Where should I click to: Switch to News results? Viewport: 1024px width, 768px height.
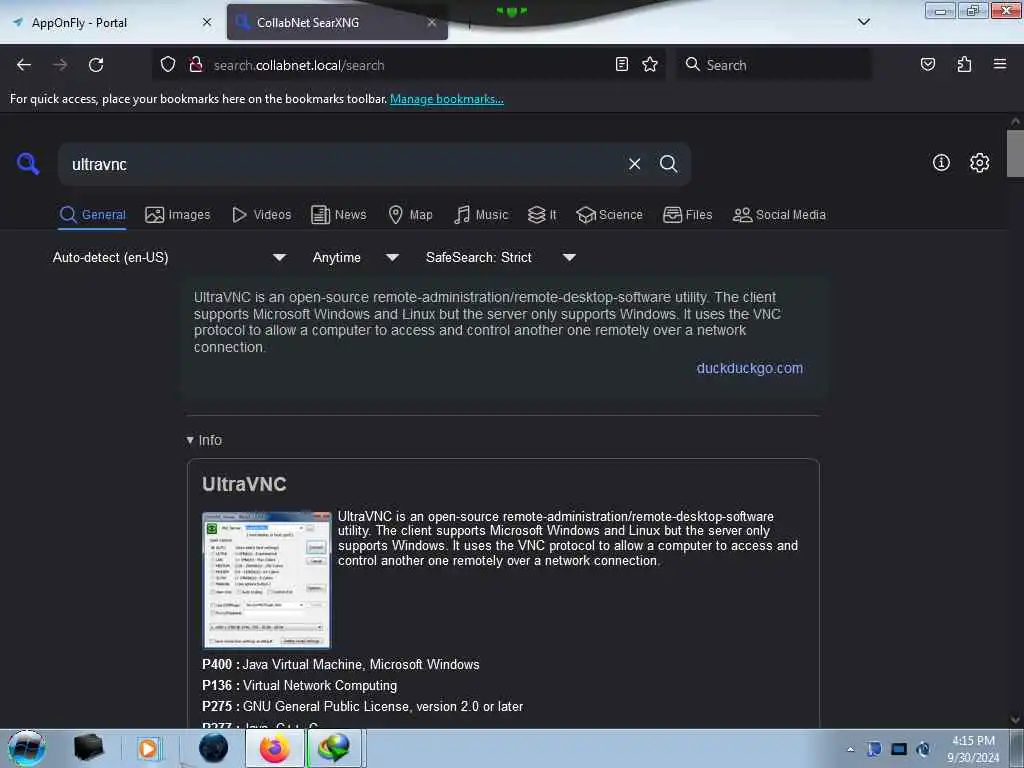click(x=338, y=215)
